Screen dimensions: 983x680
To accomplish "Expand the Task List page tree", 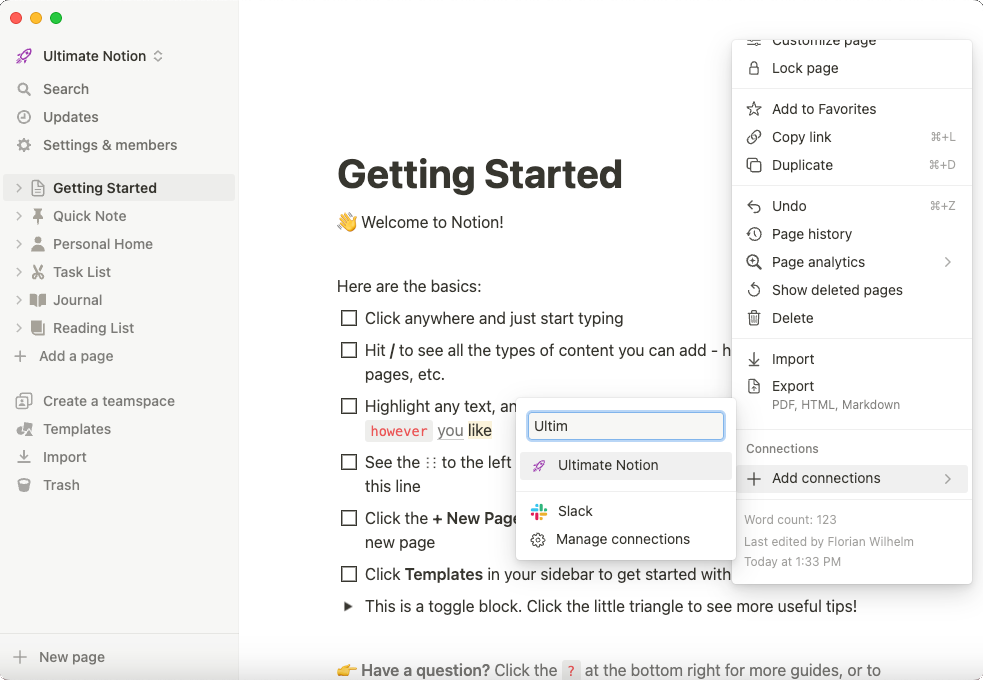I will pos(19,272).
